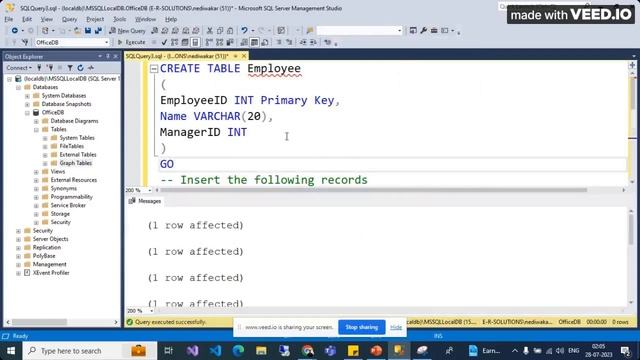Click the Stop sharing button
This screenshot has height=360, width=640.
click(x=362, y=327)
